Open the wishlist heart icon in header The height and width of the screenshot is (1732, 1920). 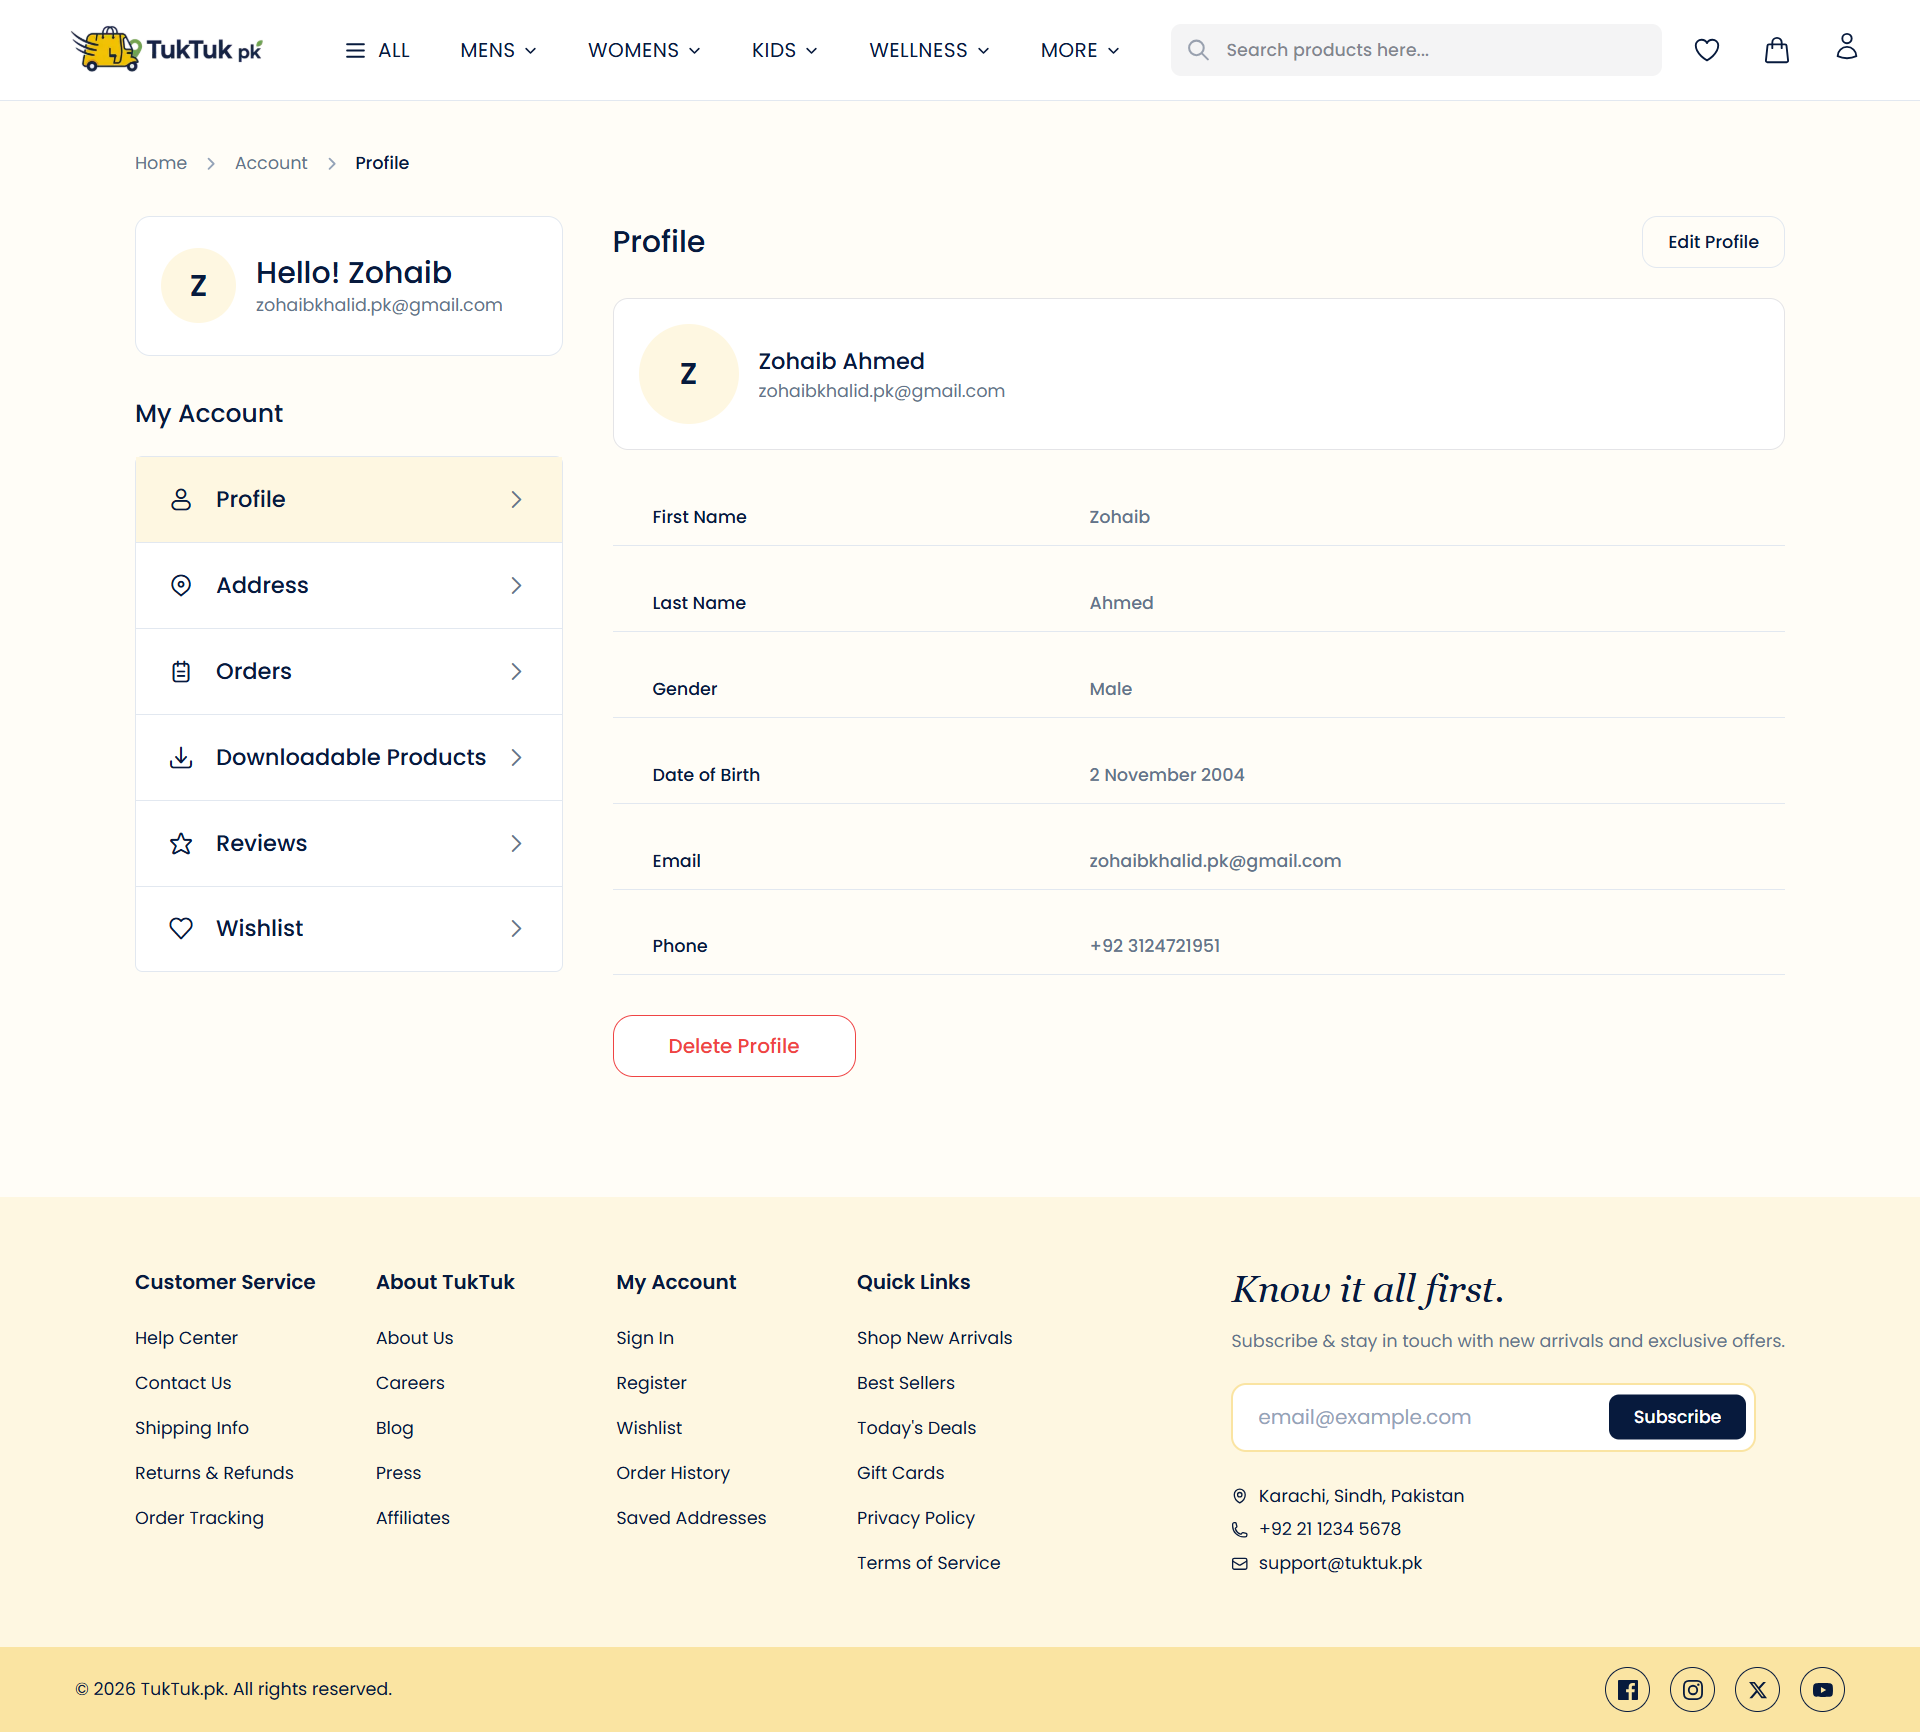[1707, 50]
